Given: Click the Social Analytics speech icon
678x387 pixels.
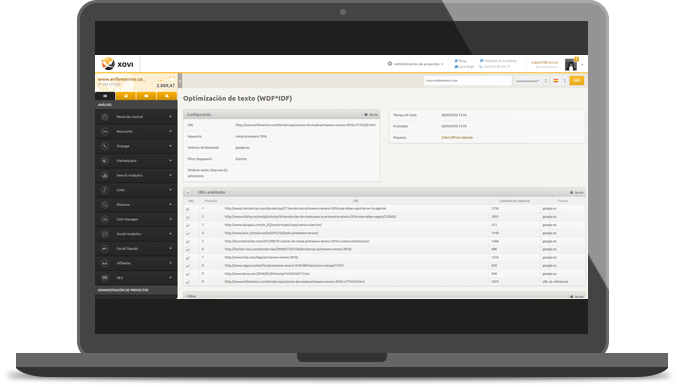Looking at the screenshot, I should [105, 234].
